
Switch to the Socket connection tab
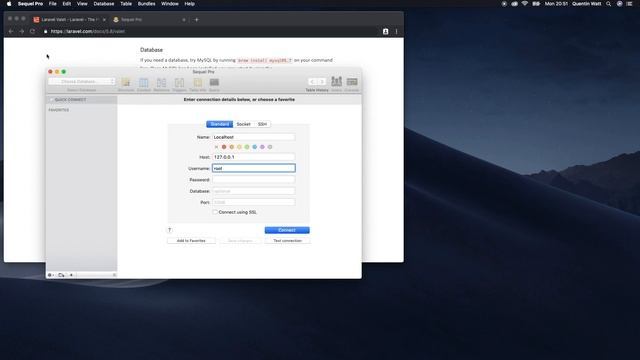[244, 124]
